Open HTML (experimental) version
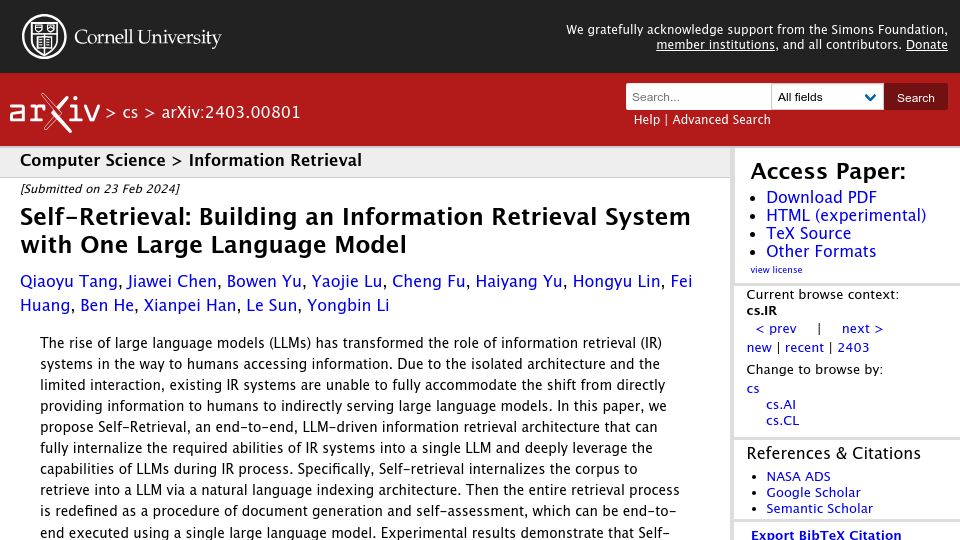This screenshot has height=540, width=960. pyautogui.click(x=846, y=216)
